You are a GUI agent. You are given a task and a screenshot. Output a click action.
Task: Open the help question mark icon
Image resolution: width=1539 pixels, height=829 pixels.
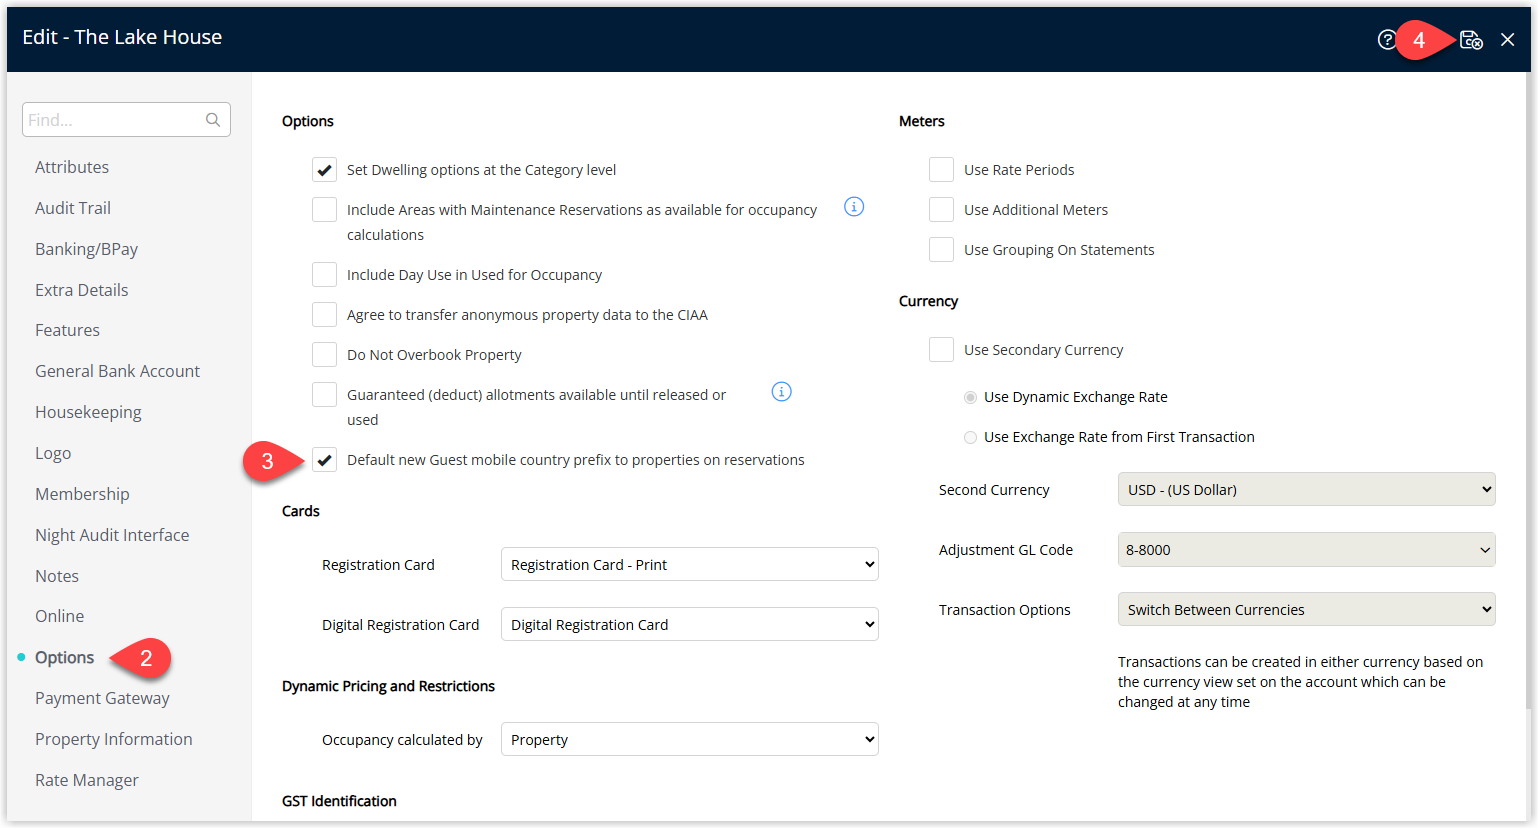1387,40
